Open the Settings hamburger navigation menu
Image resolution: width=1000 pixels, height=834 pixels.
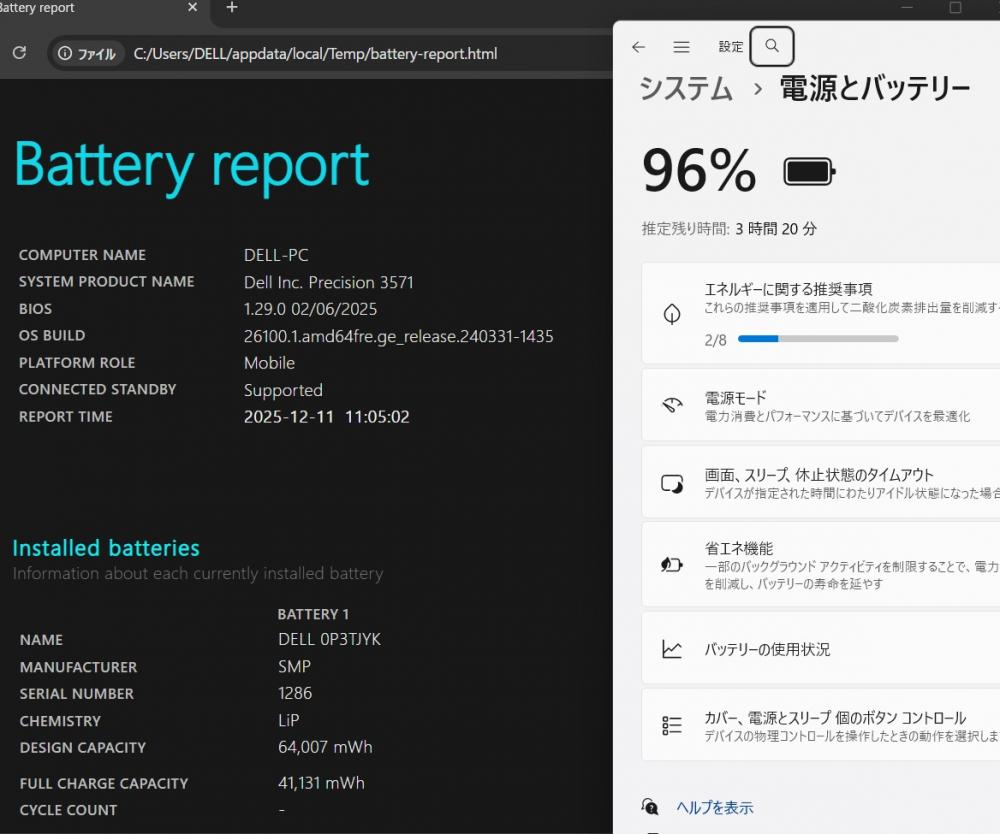pos(681,47)
